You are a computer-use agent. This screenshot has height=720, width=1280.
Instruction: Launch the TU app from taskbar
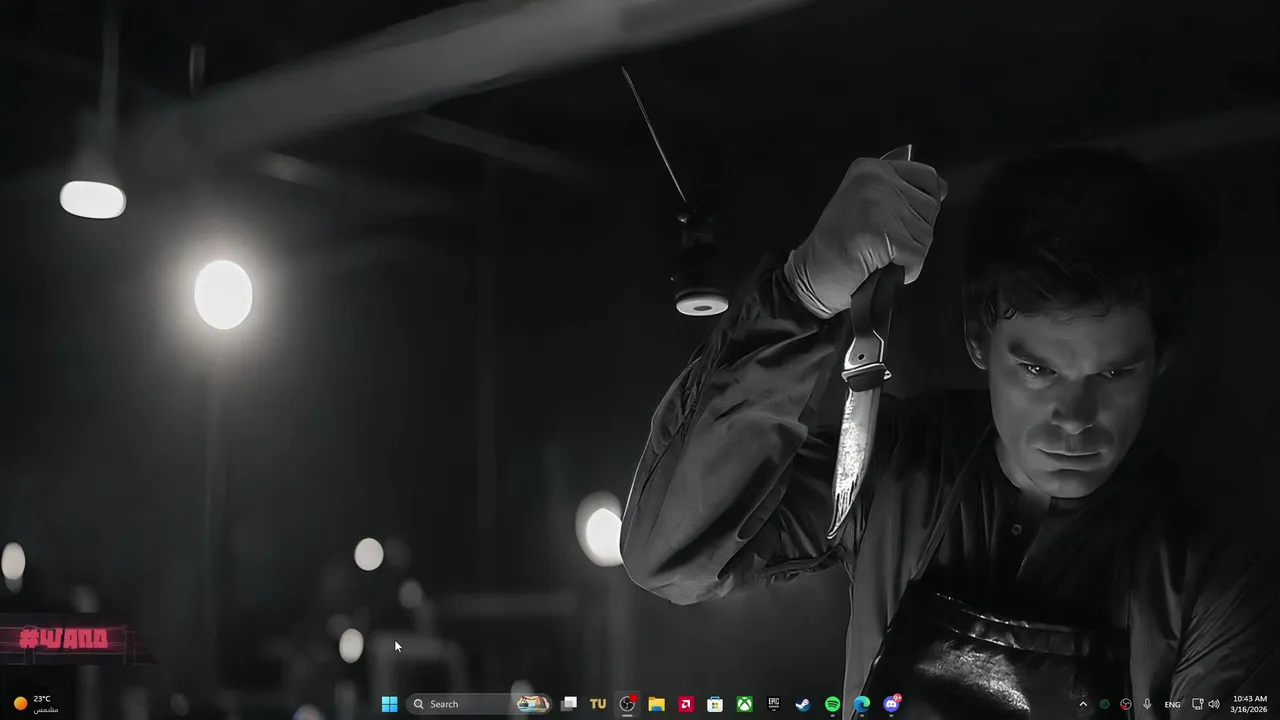pos(598,704)
